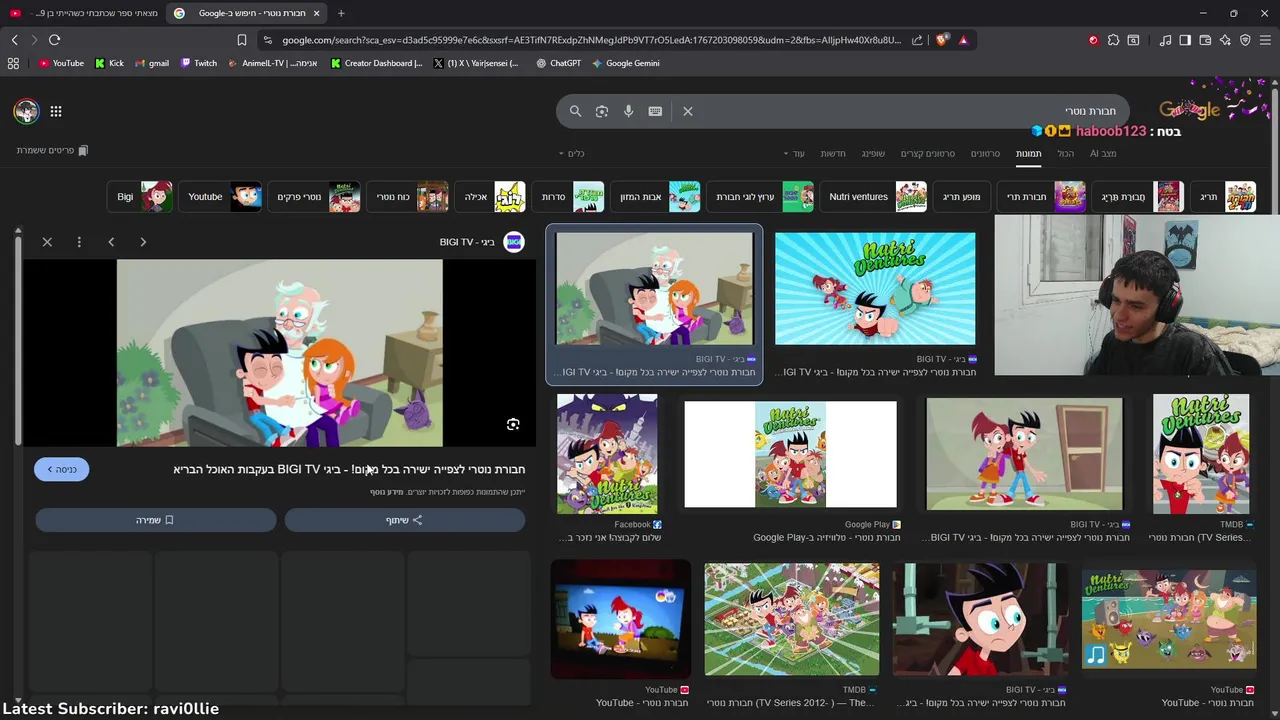Click the שמירה save button

tap(156, 520)
